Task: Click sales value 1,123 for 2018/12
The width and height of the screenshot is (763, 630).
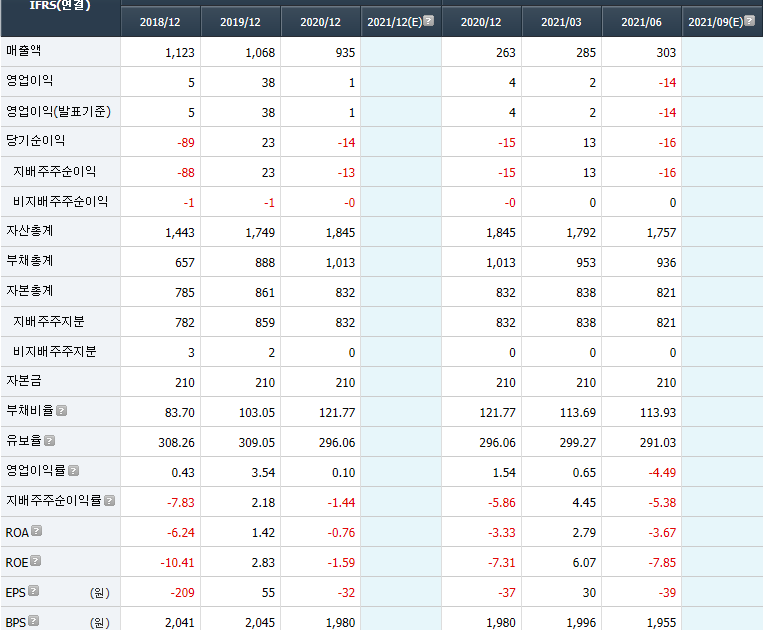Action: click(x=180, y=53)
